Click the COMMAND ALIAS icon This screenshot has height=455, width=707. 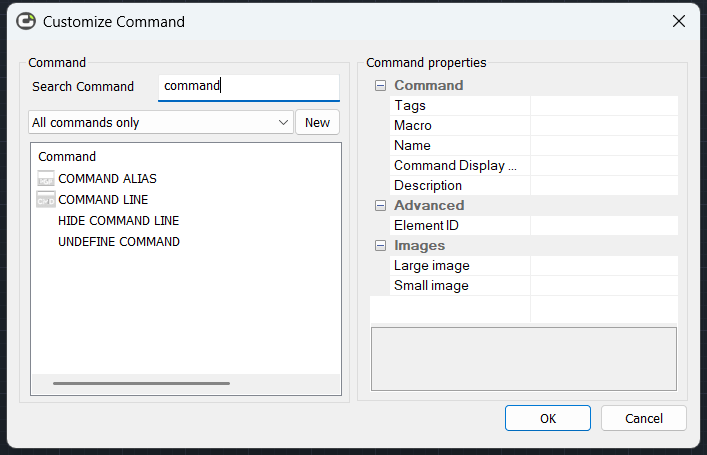click(x=46, y=179)
